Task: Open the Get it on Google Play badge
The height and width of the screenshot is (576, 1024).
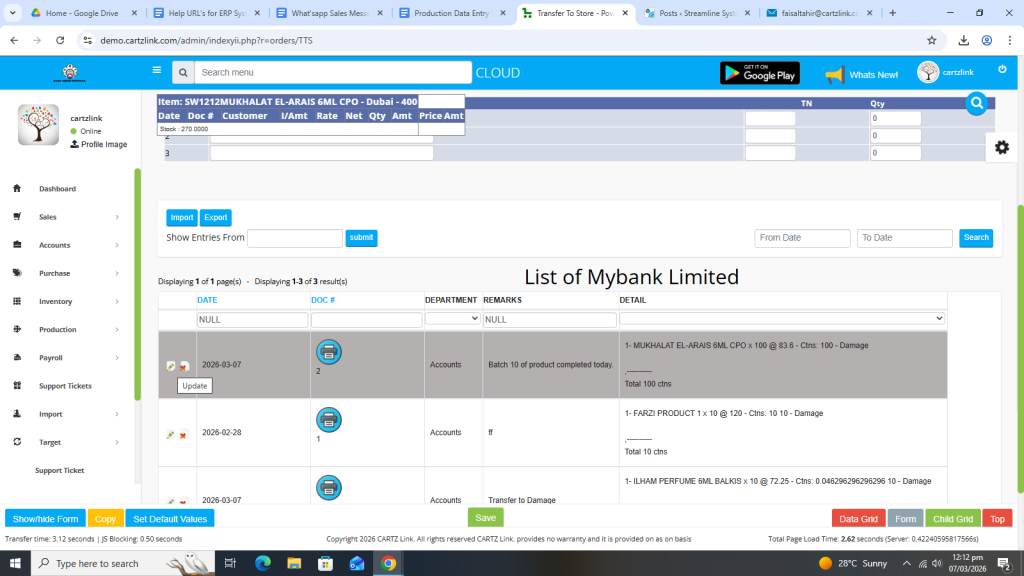Action: [760, 73]
